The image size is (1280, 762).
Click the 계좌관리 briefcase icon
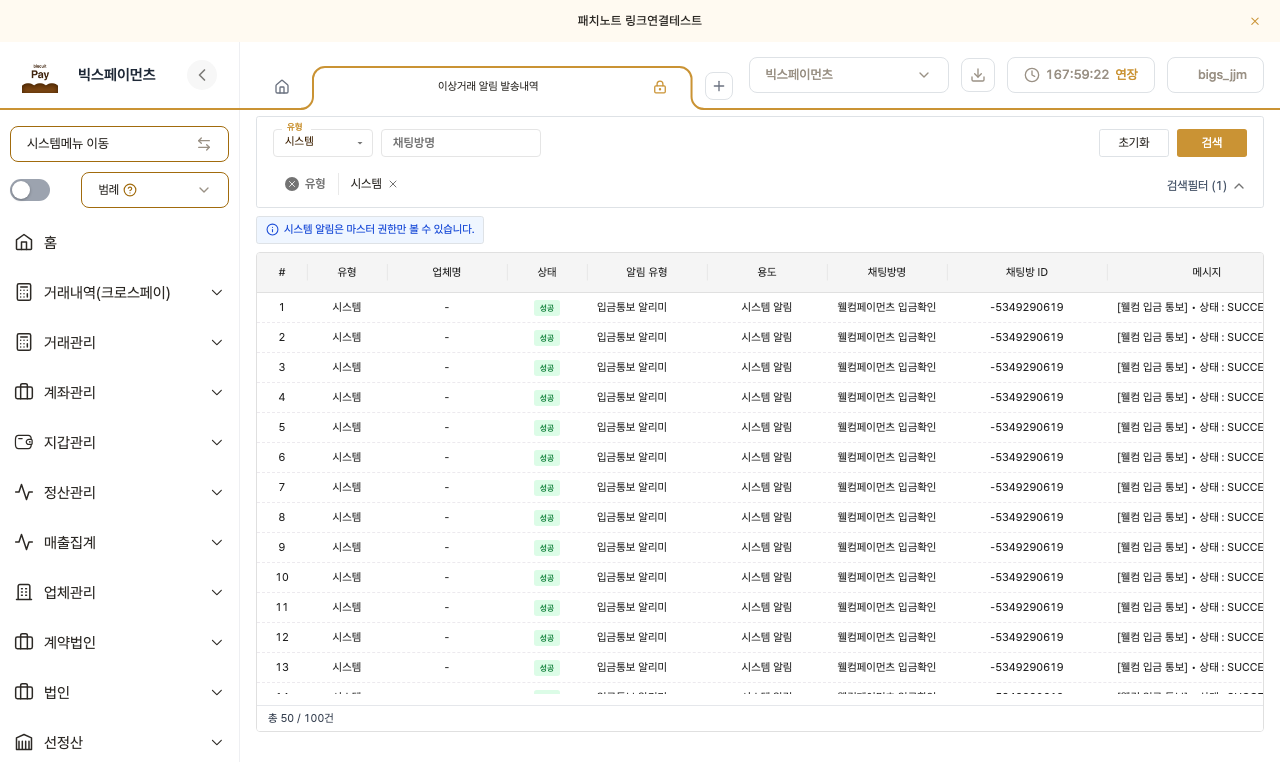(x=24, y=392)
